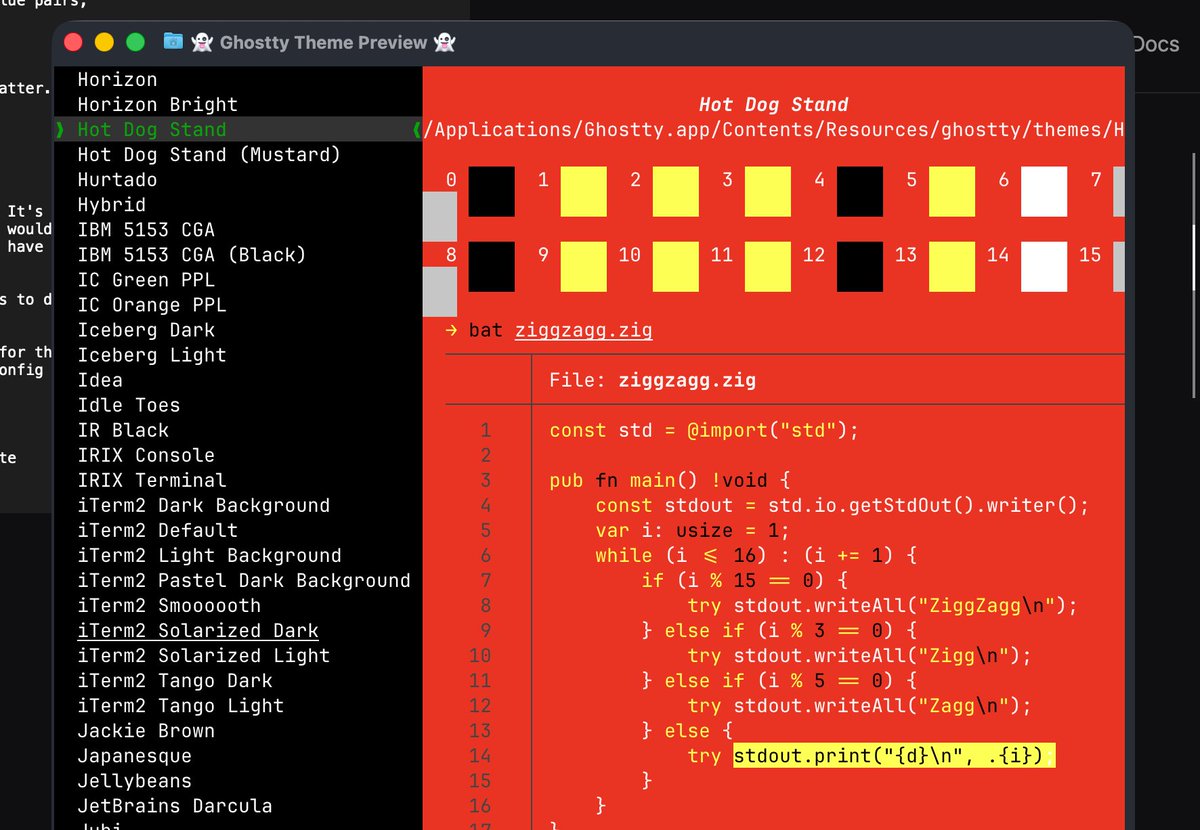Click the yellow swatch for color 11
Screen dimensions: 1200x830
click(768, 267)
